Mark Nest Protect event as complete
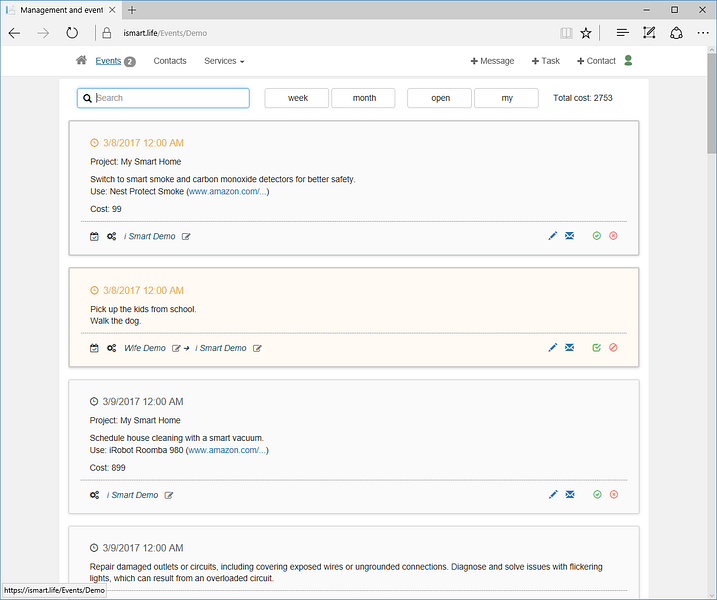717x600 pixels. click(x=597, y=236)
